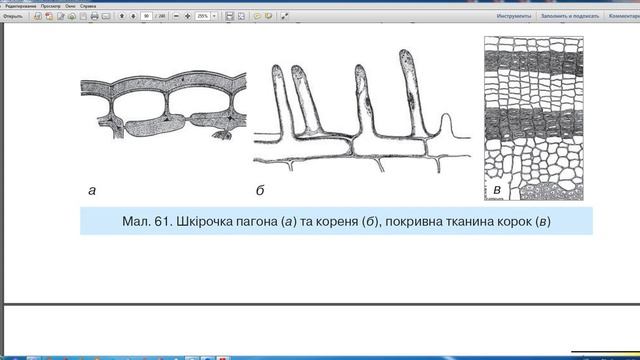This screenshot has width=640, height=360.
Task: Click the page number input field showing 90
Action: tap(146, 16)
